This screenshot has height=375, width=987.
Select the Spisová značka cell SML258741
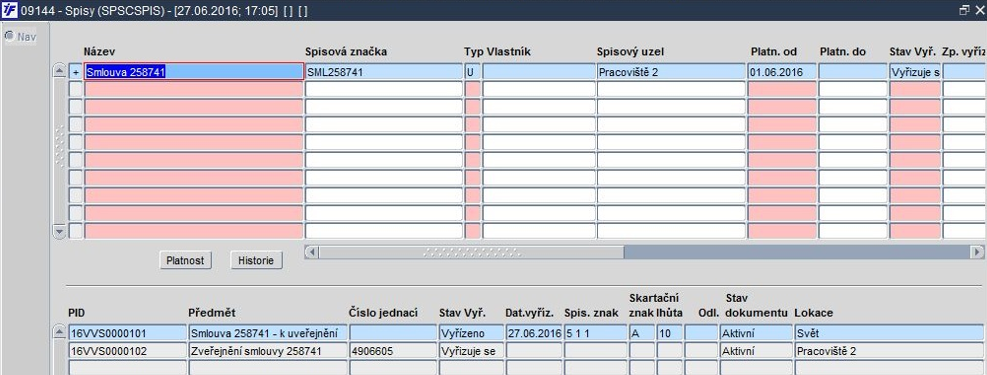pos(384,72)
